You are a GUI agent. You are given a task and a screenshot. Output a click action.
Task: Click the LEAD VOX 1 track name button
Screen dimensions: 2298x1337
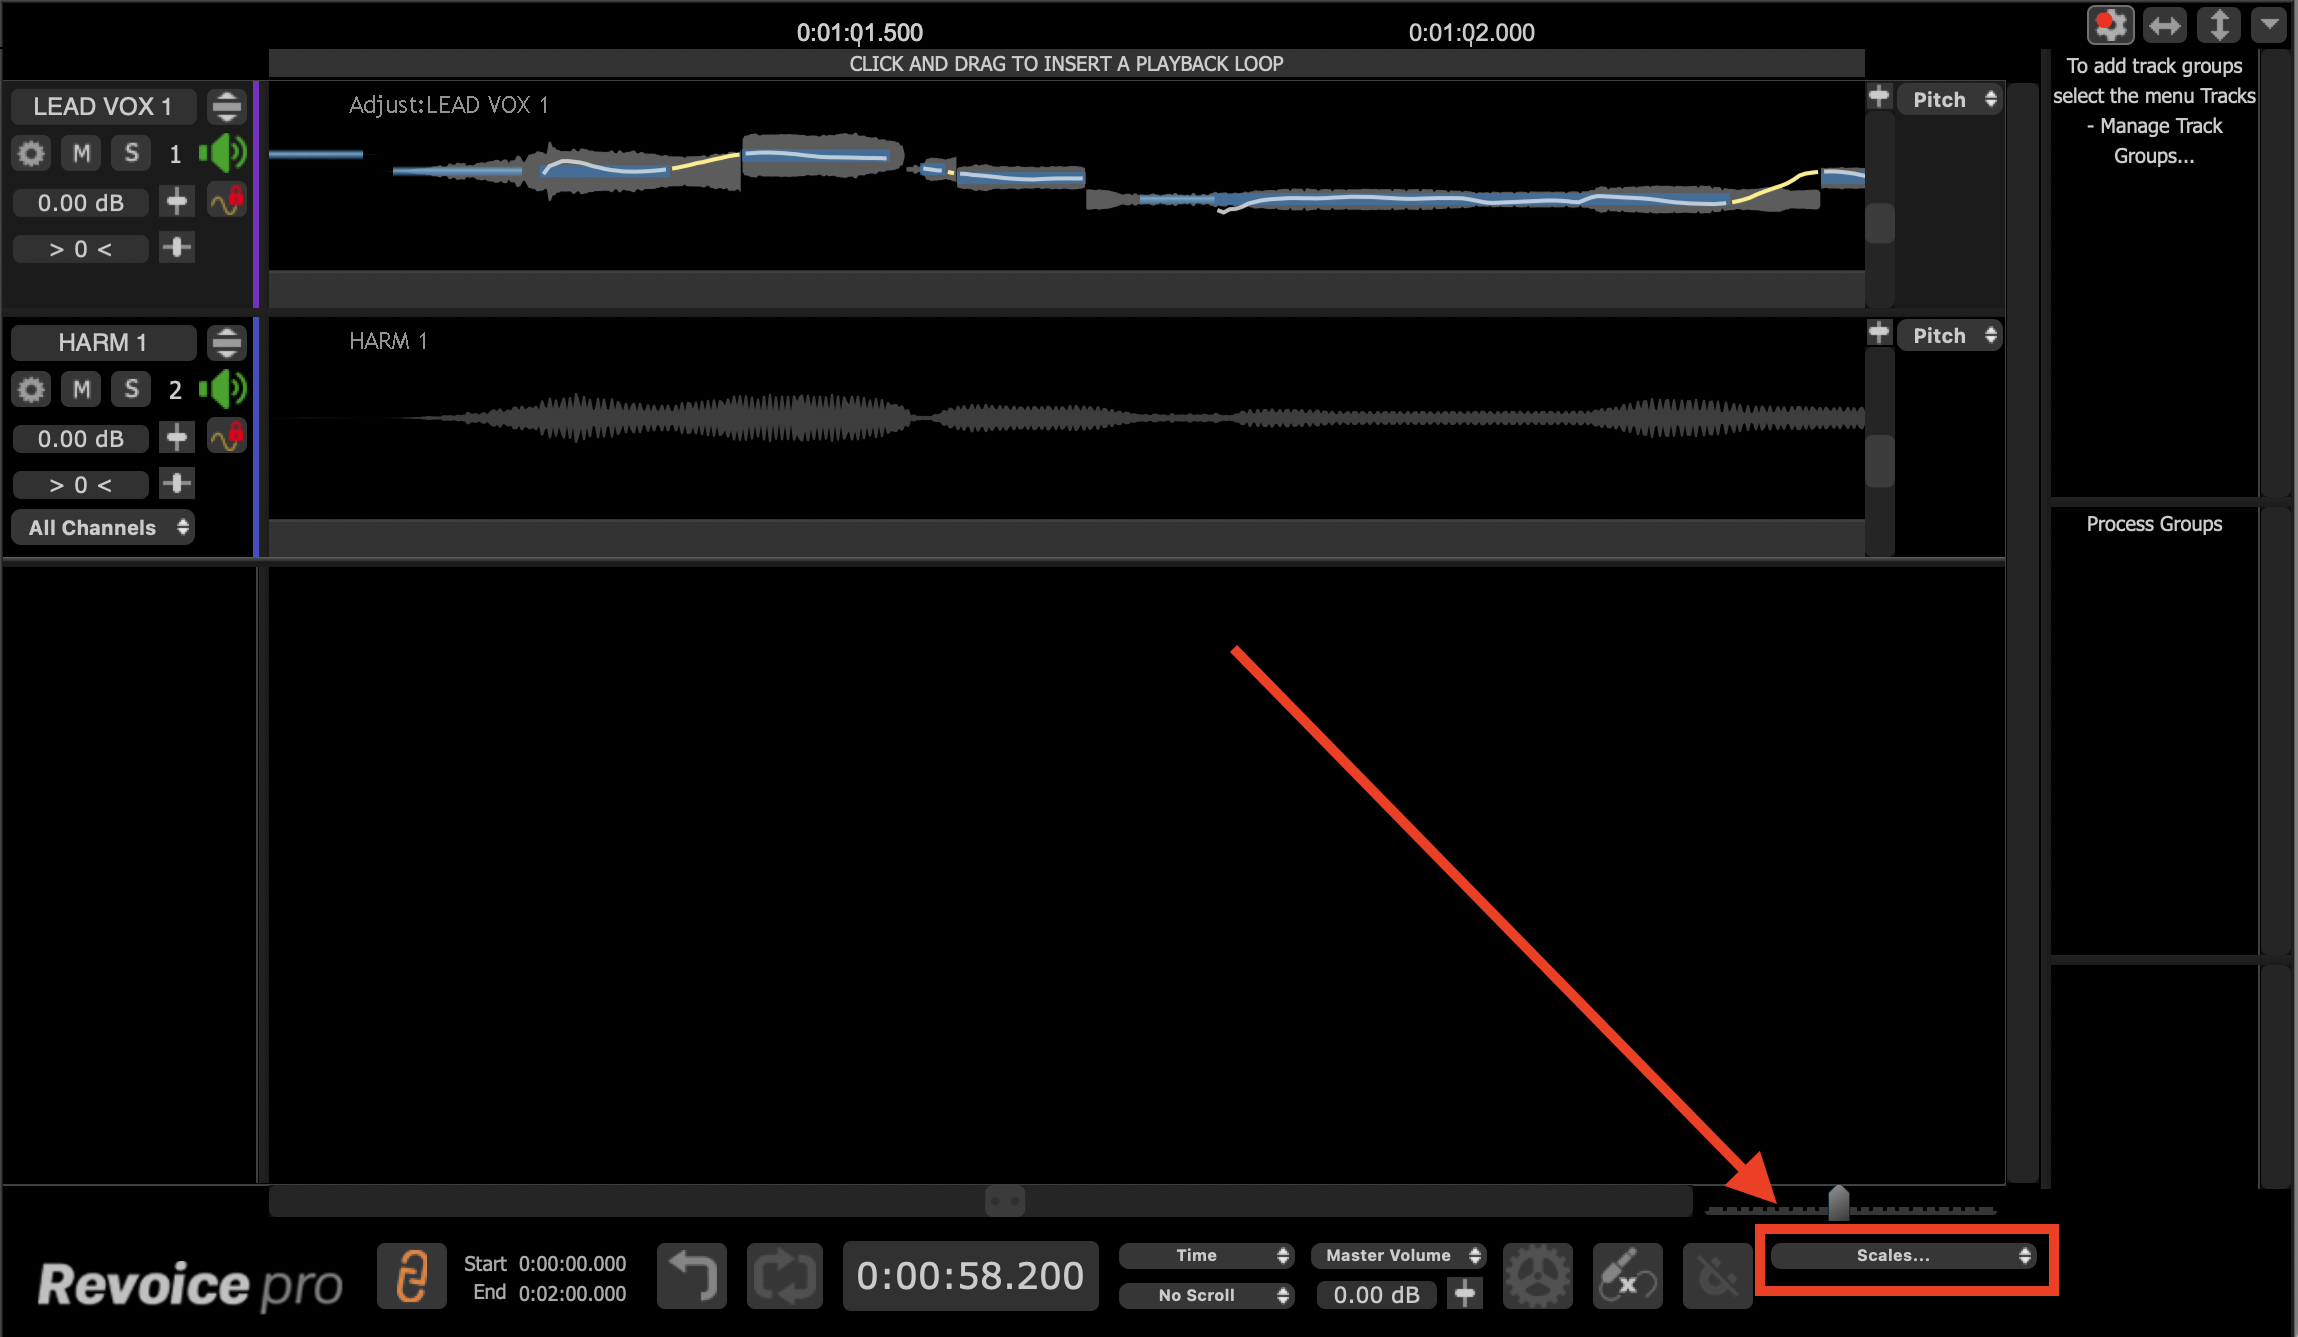click(102, 106)
